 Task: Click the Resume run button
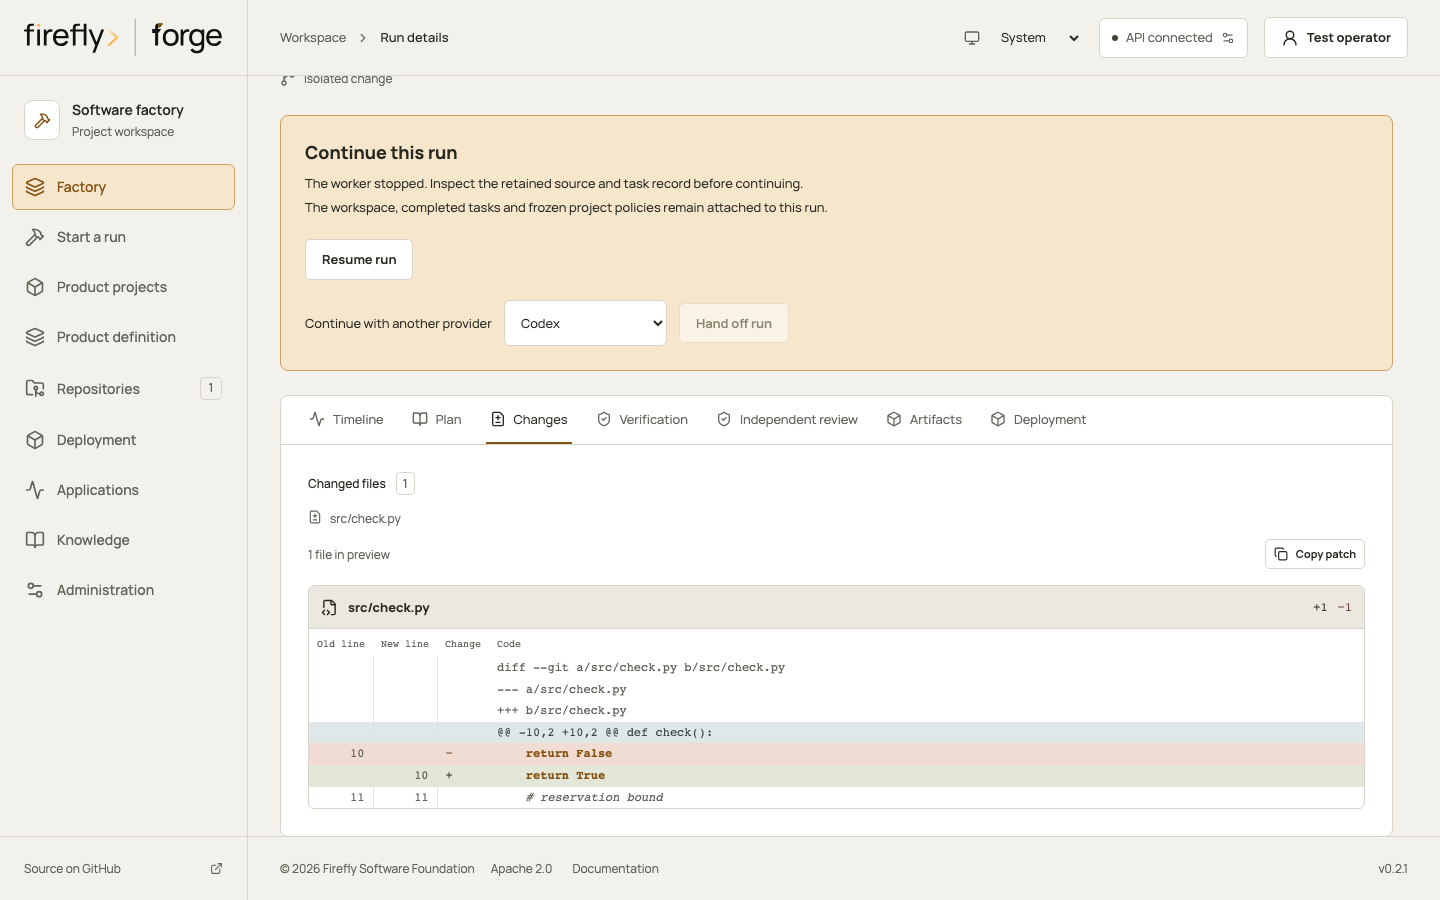pos(359,260)
